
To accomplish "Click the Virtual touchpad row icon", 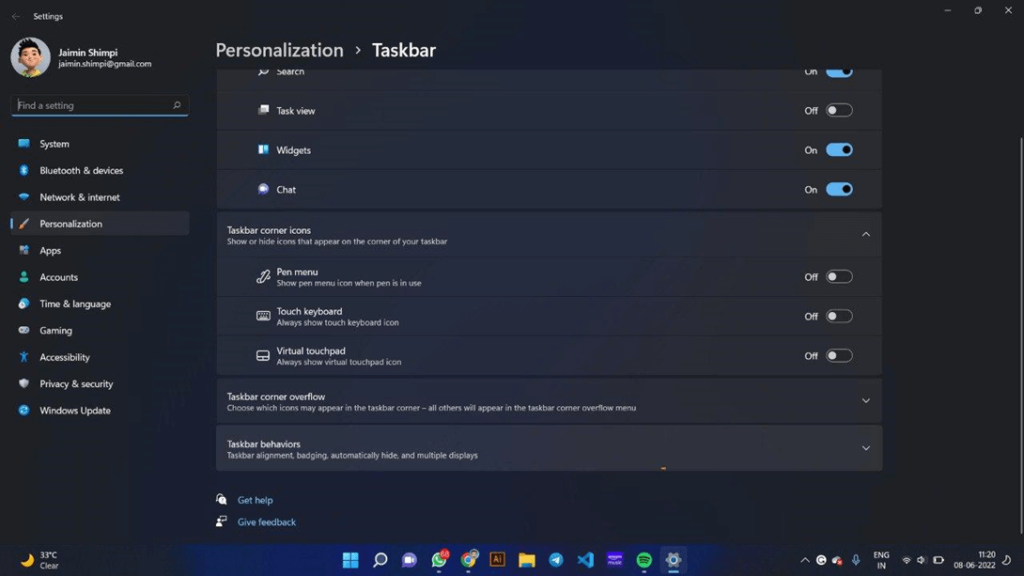I will click(263, 356).
